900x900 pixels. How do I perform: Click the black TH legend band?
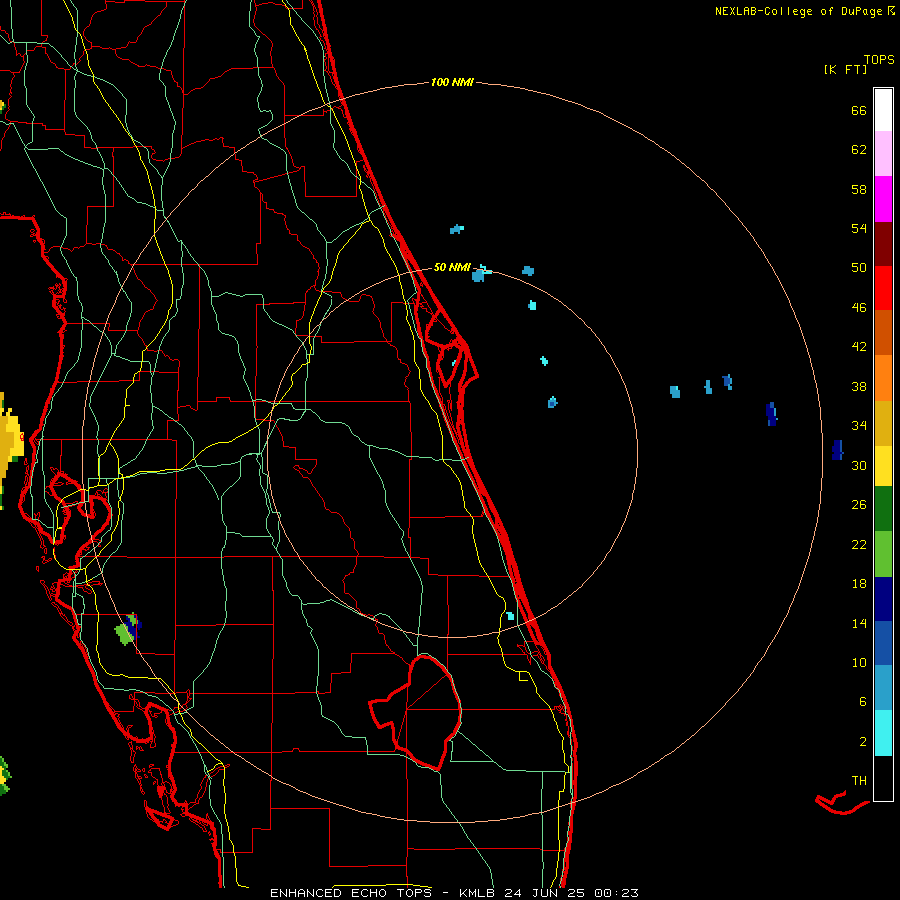click(x=883, y=778)
